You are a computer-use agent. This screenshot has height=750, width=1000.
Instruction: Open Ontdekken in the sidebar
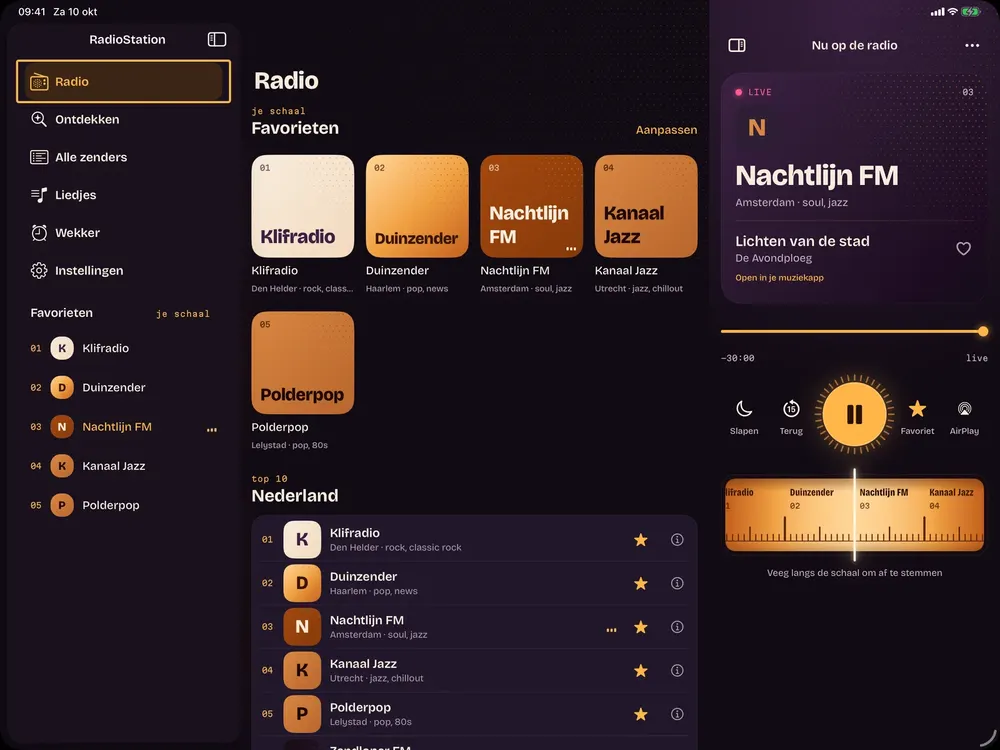[123, 119]
